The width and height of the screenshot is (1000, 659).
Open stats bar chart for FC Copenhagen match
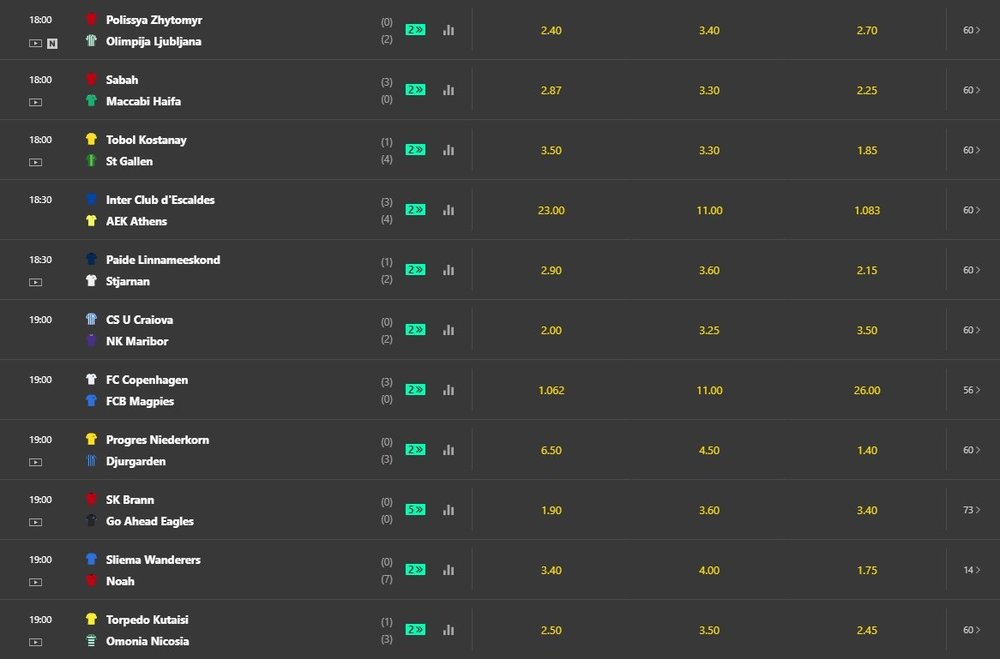coord(449,390)
